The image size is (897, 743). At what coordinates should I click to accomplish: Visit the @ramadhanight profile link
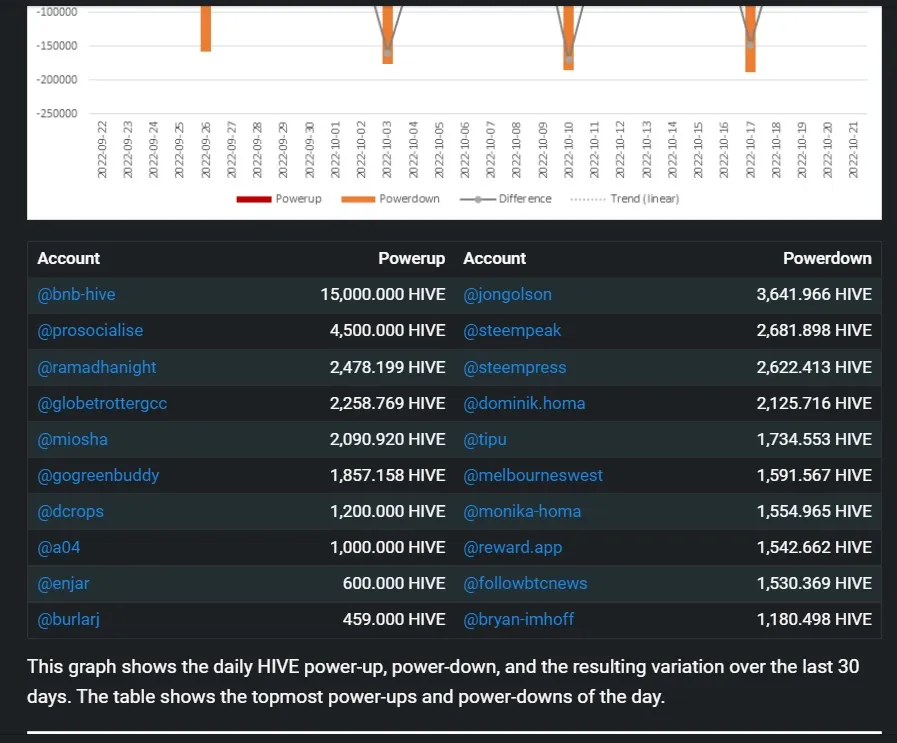97,367
